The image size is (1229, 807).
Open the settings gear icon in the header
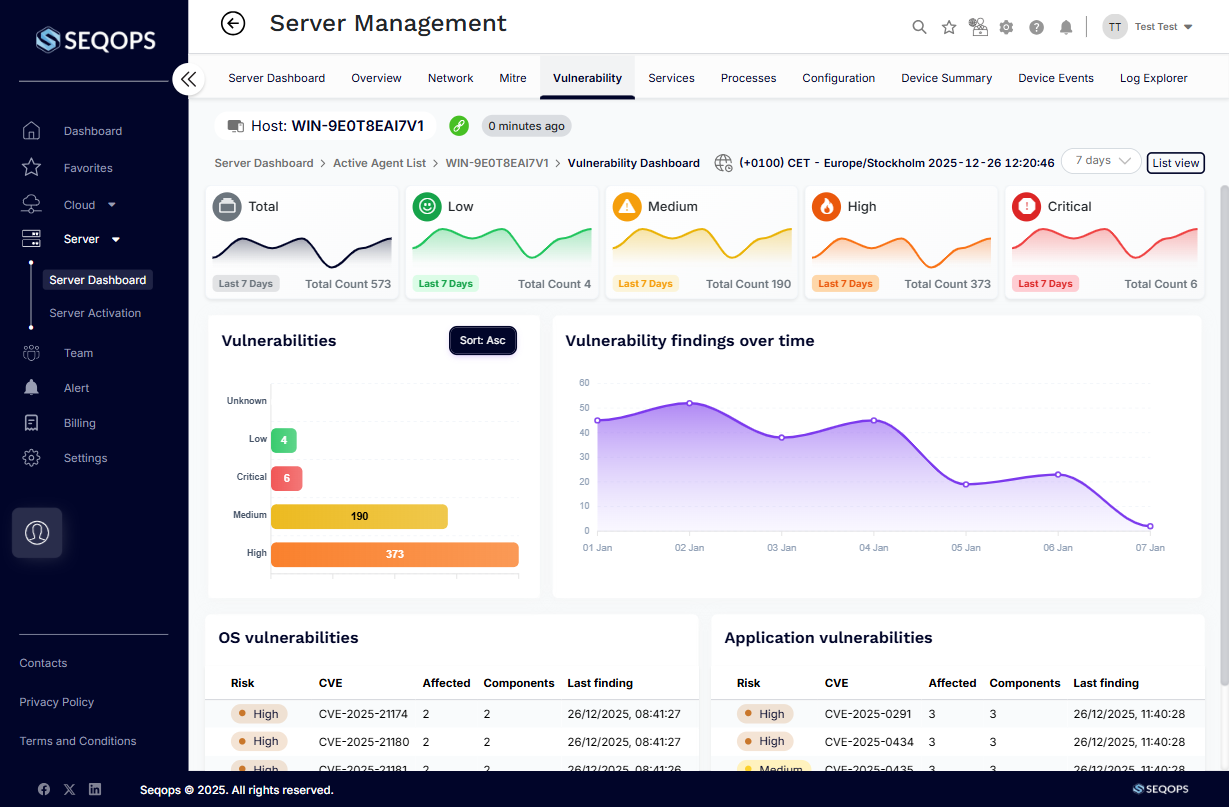point(1006,27)
